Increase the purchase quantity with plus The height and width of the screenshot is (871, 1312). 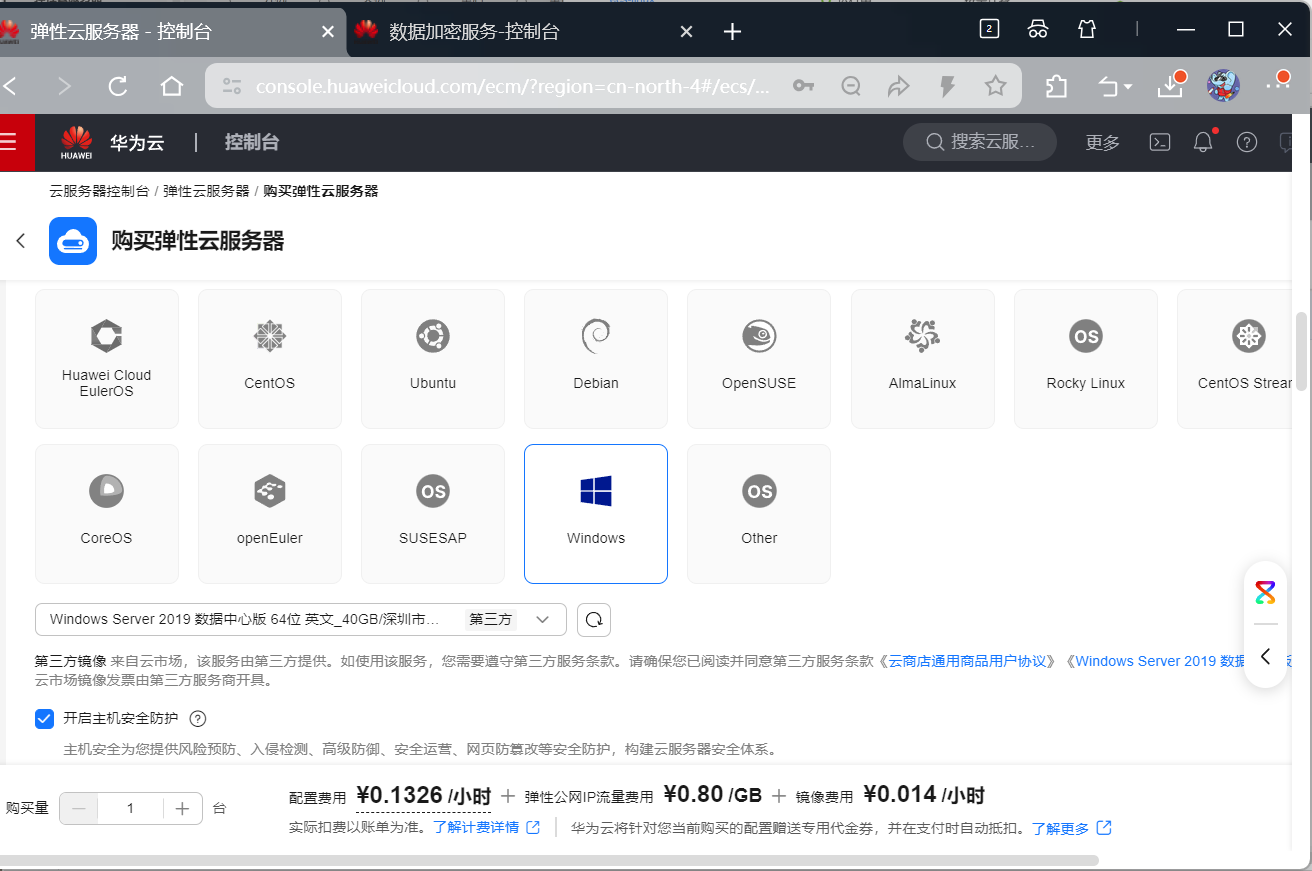click(182, 808)
